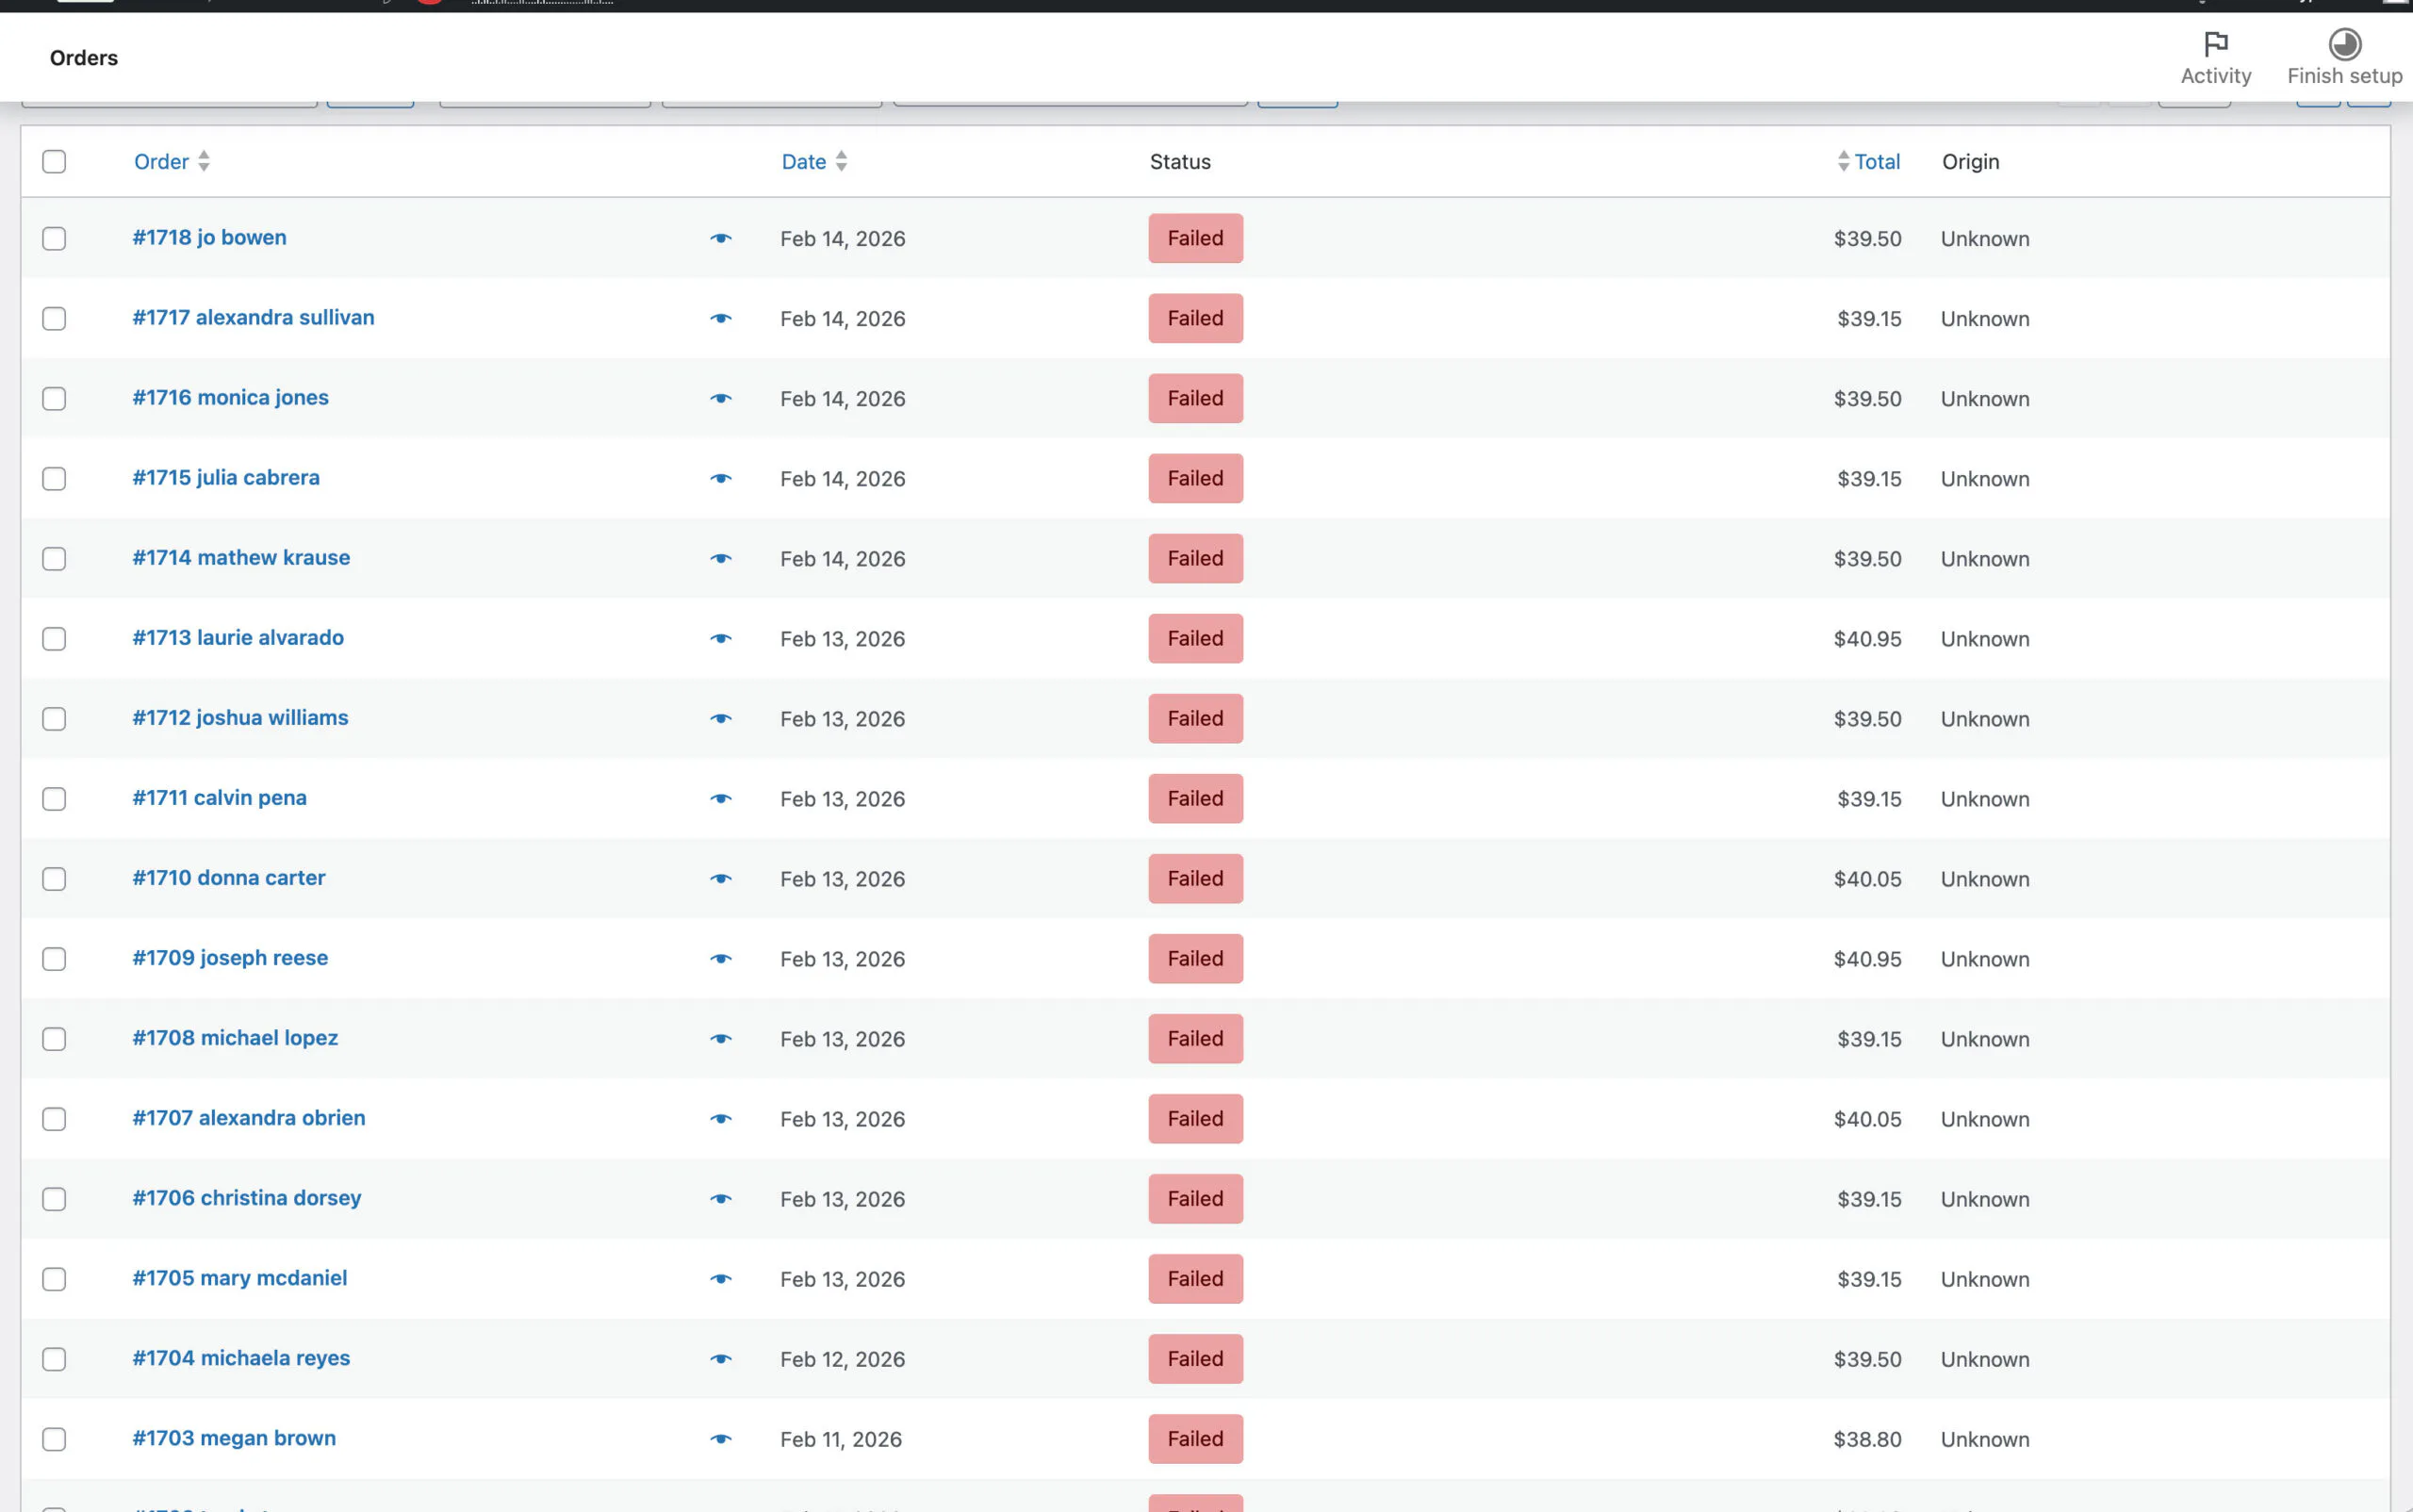Screen dimensions: 2413x1512
Task: Preview order #1715 julia cabrera eye icon
Action: pyautogui.click(x=720, y=479)
